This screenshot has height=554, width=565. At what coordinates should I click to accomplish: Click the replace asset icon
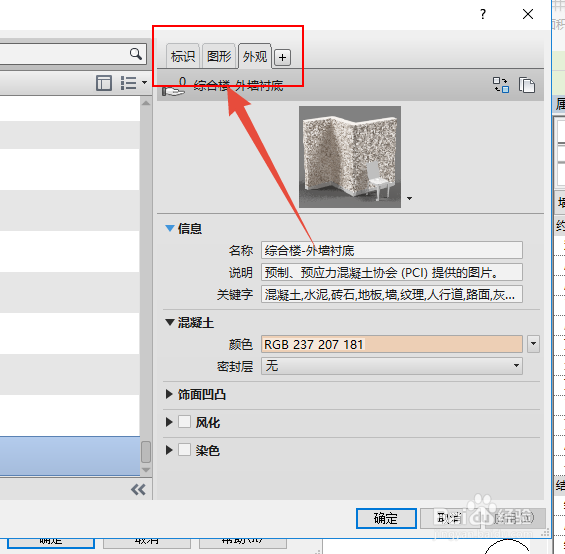click(x=501, y=85)
